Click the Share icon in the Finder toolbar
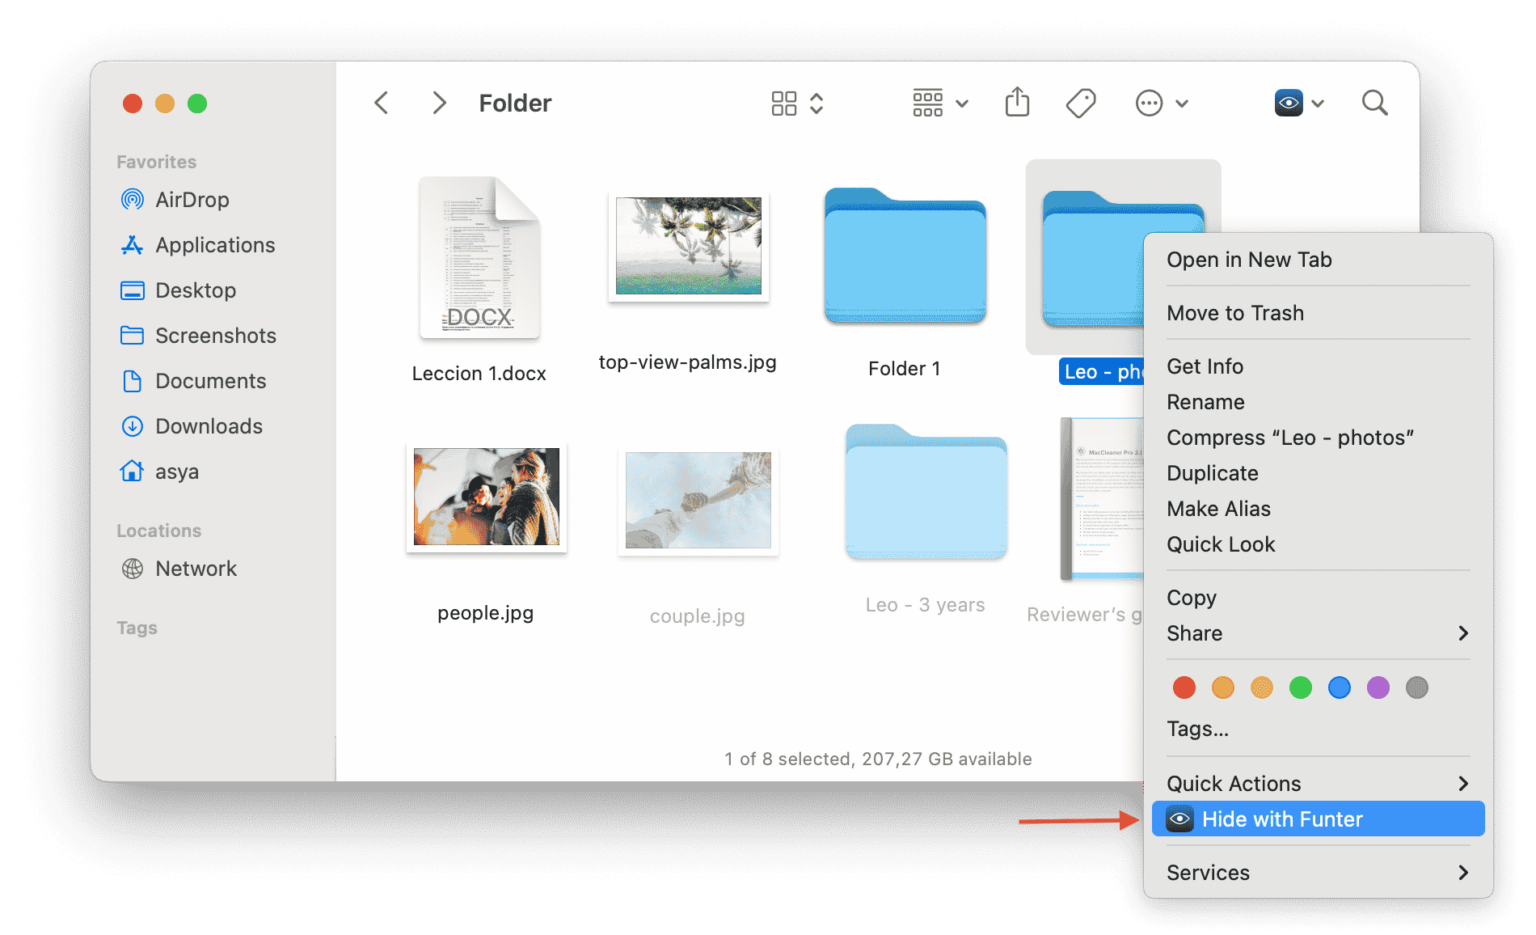The width and height of the screenshot is (1536, 935). coord(1017,102)
